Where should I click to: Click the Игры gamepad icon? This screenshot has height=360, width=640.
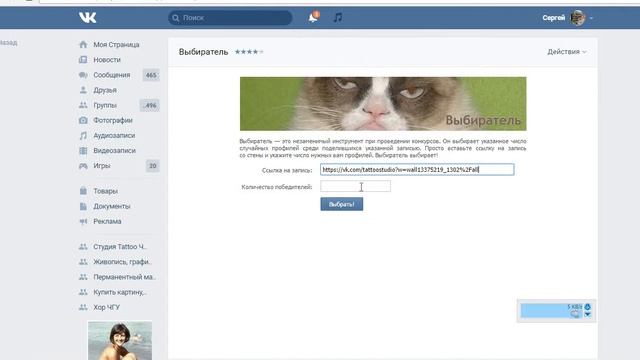[x=83, y=166]
